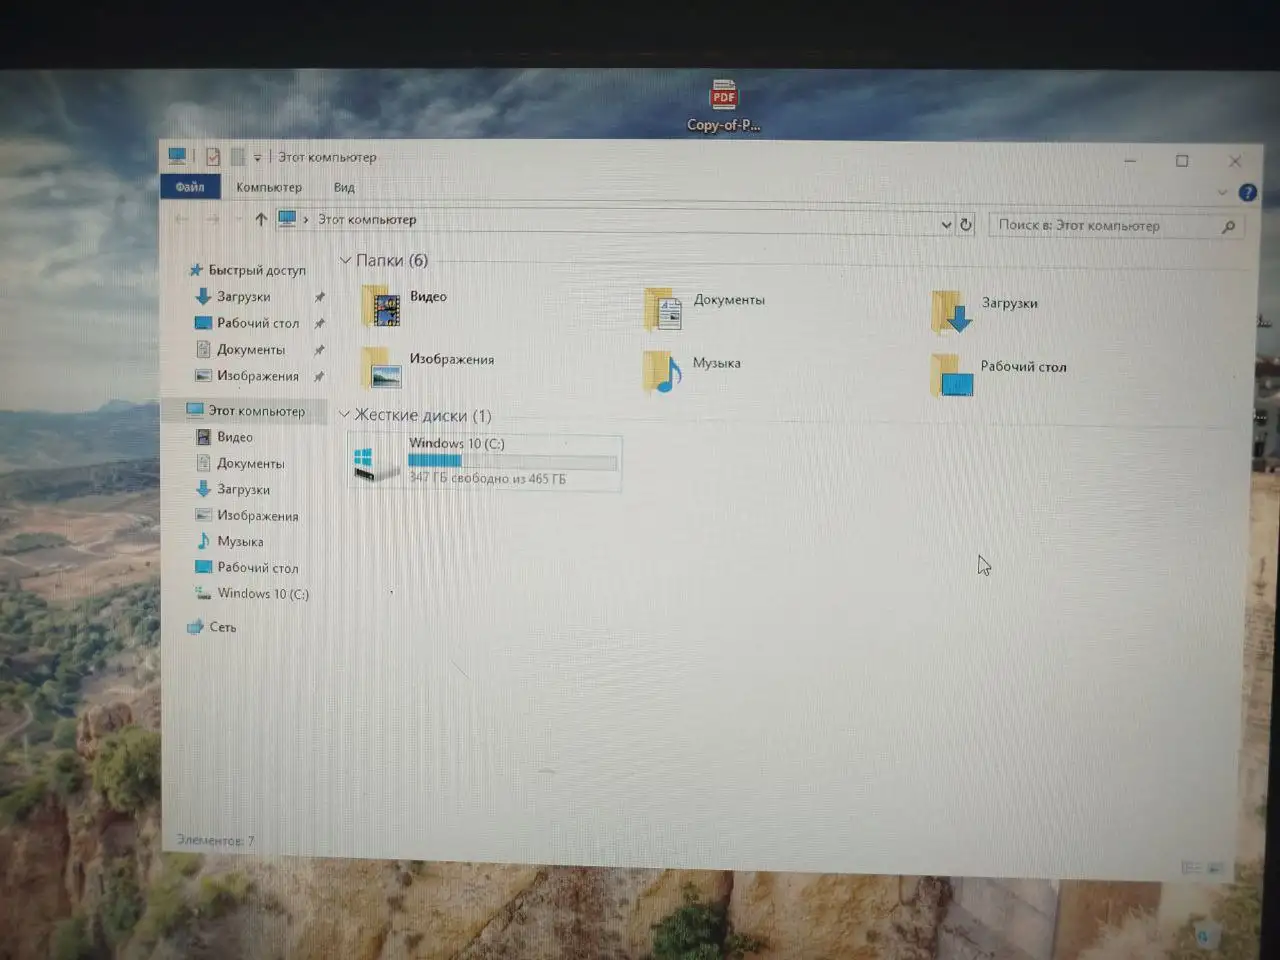
Task: Open the Музыка folder icon
Action: 662,372
